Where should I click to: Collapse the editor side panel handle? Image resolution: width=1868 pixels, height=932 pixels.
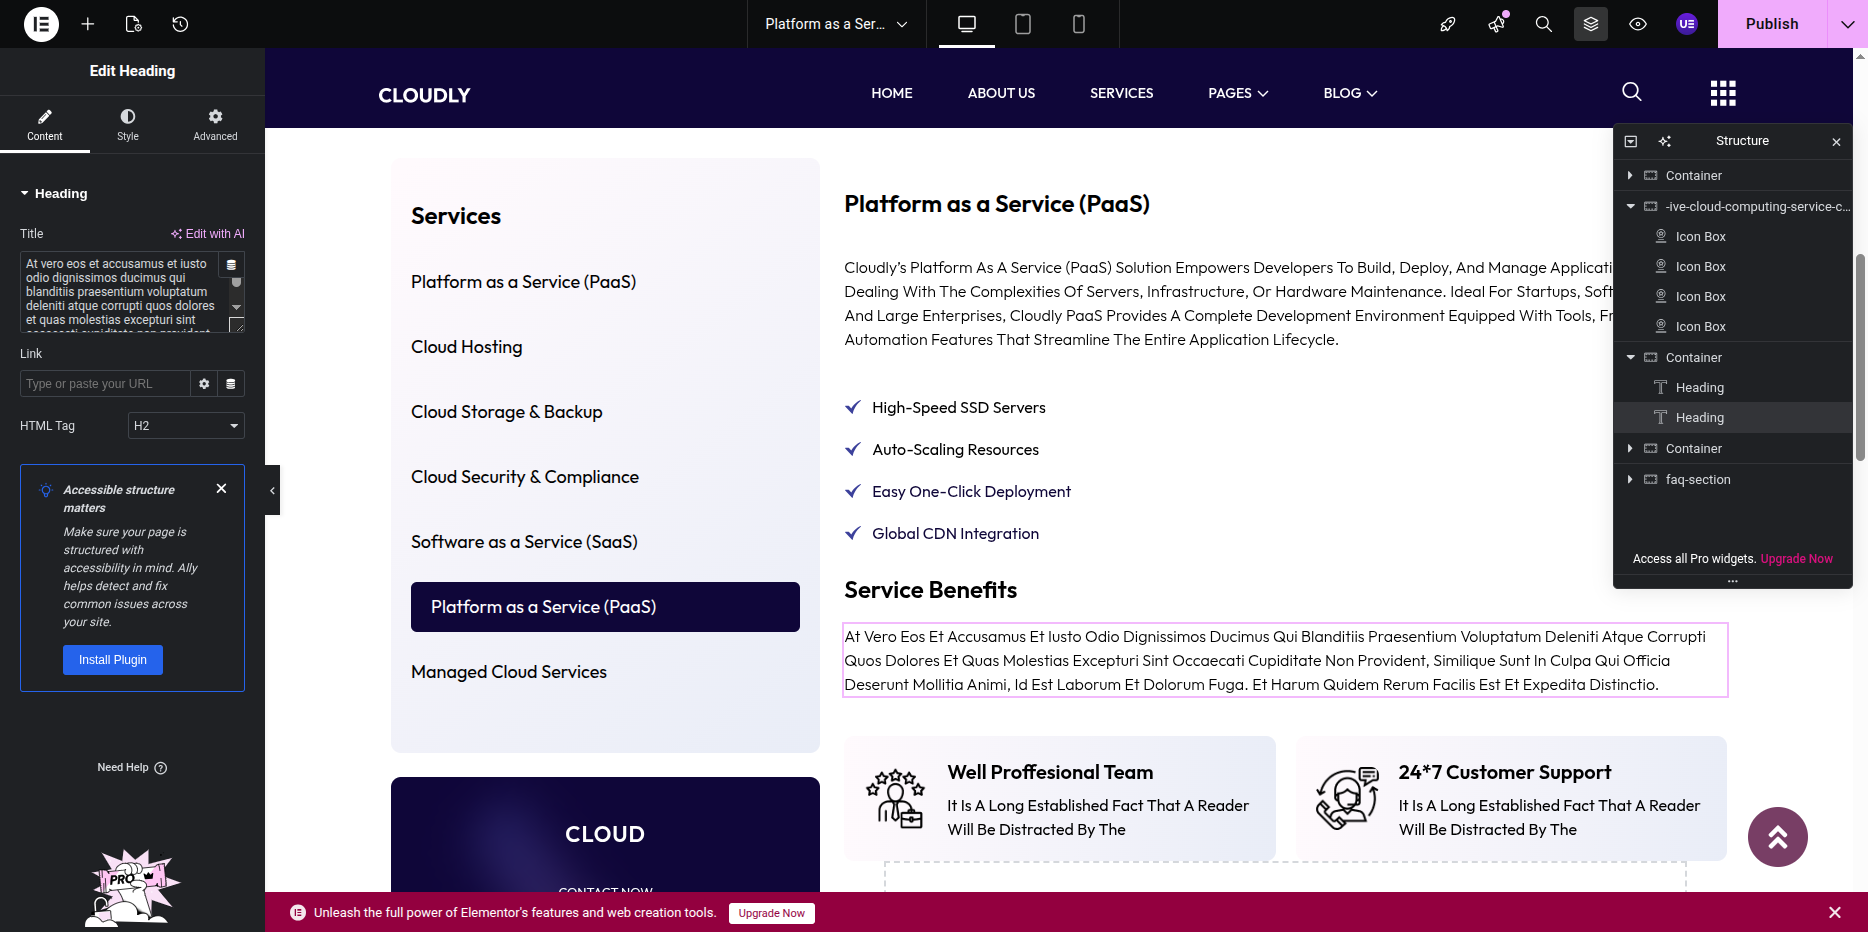272,490
